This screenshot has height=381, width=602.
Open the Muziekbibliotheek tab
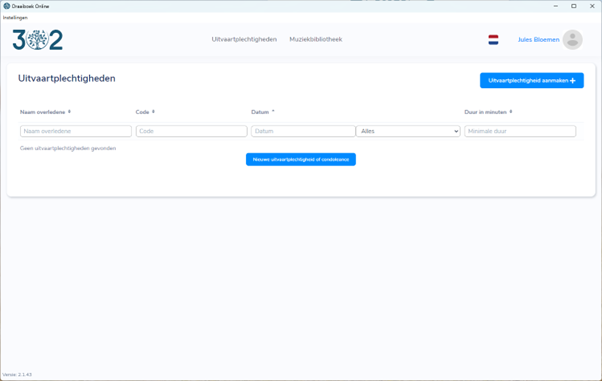click(x=316, y=40)
